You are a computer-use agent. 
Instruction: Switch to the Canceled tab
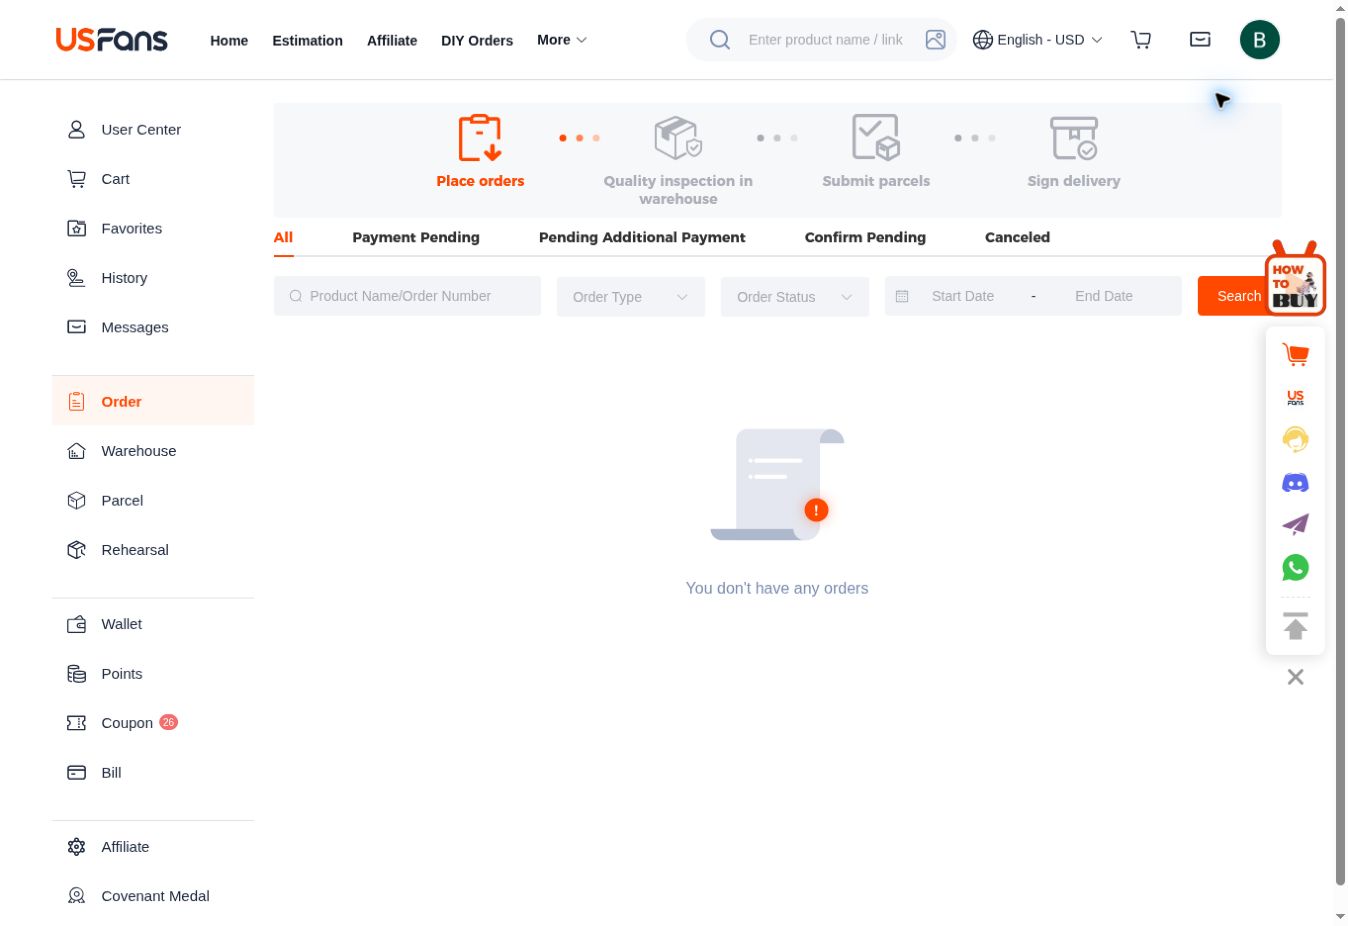tap(1017, 237)
